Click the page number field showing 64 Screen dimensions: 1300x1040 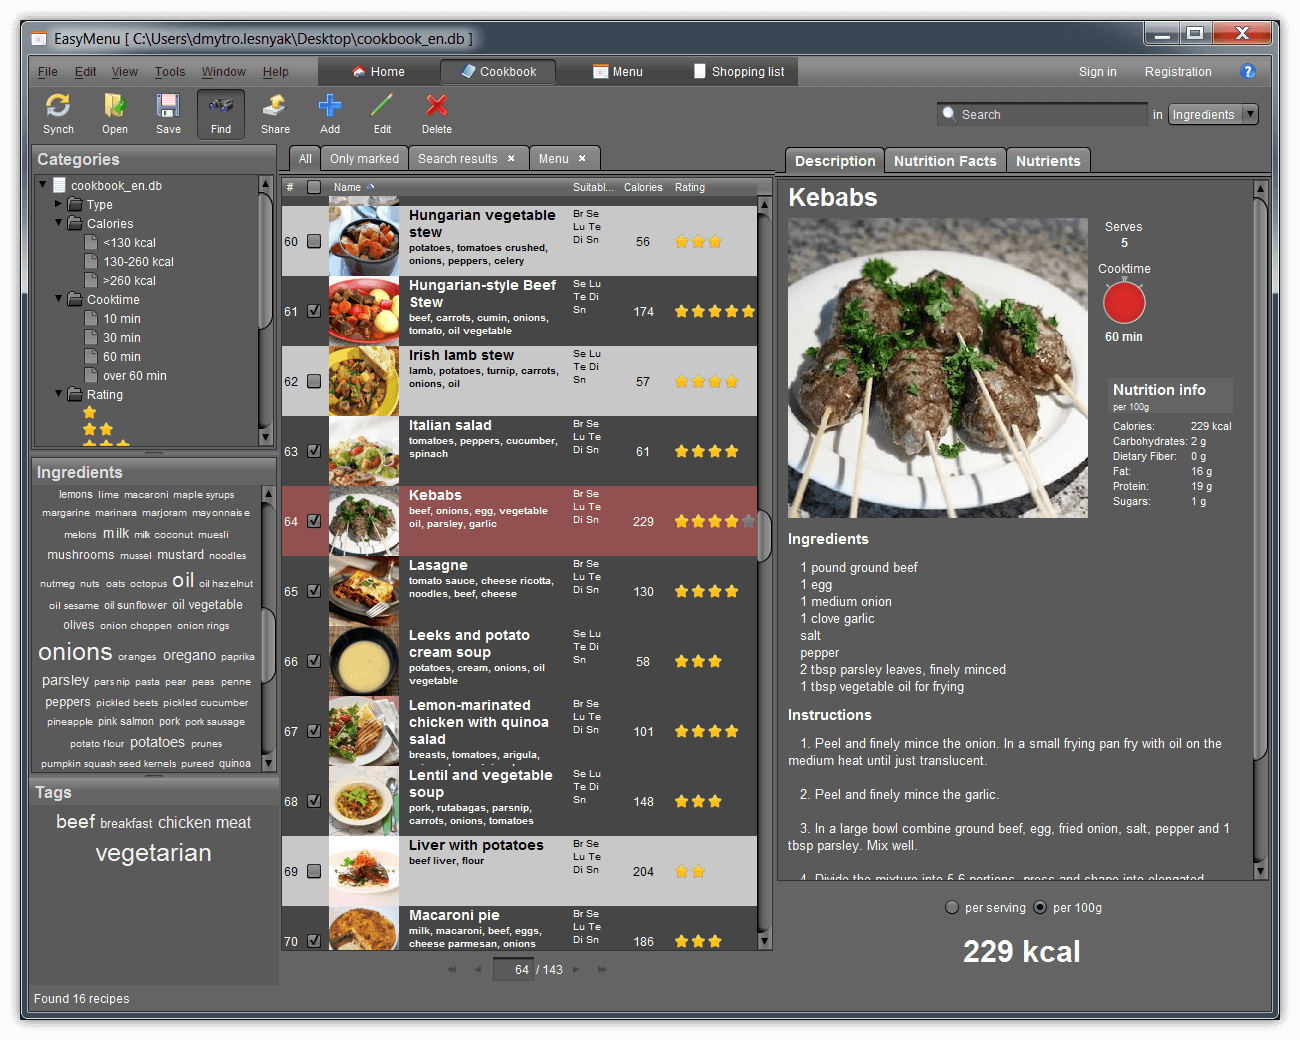tap(514, 969)
